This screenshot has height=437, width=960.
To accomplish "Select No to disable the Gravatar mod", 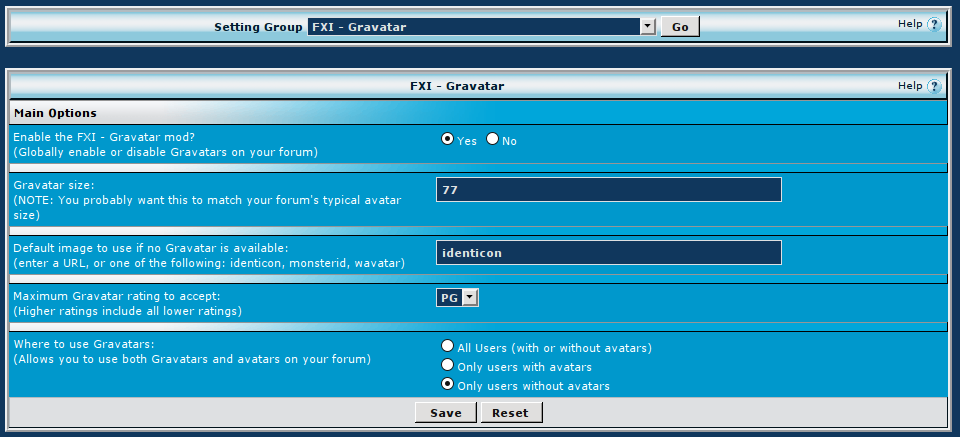I will pyautogui.click(x=492, y=140).
